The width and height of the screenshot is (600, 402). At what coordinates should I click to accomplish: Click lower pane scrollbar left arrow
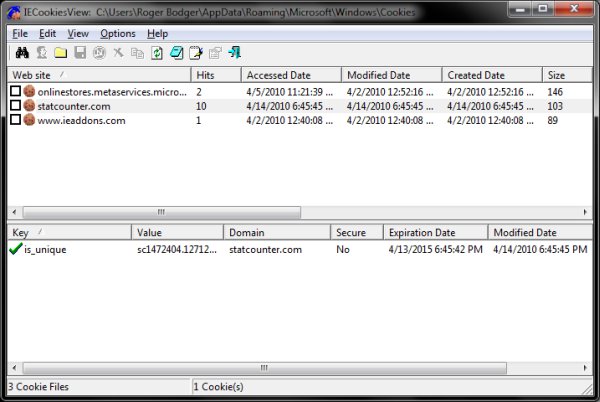click(14, 368)
